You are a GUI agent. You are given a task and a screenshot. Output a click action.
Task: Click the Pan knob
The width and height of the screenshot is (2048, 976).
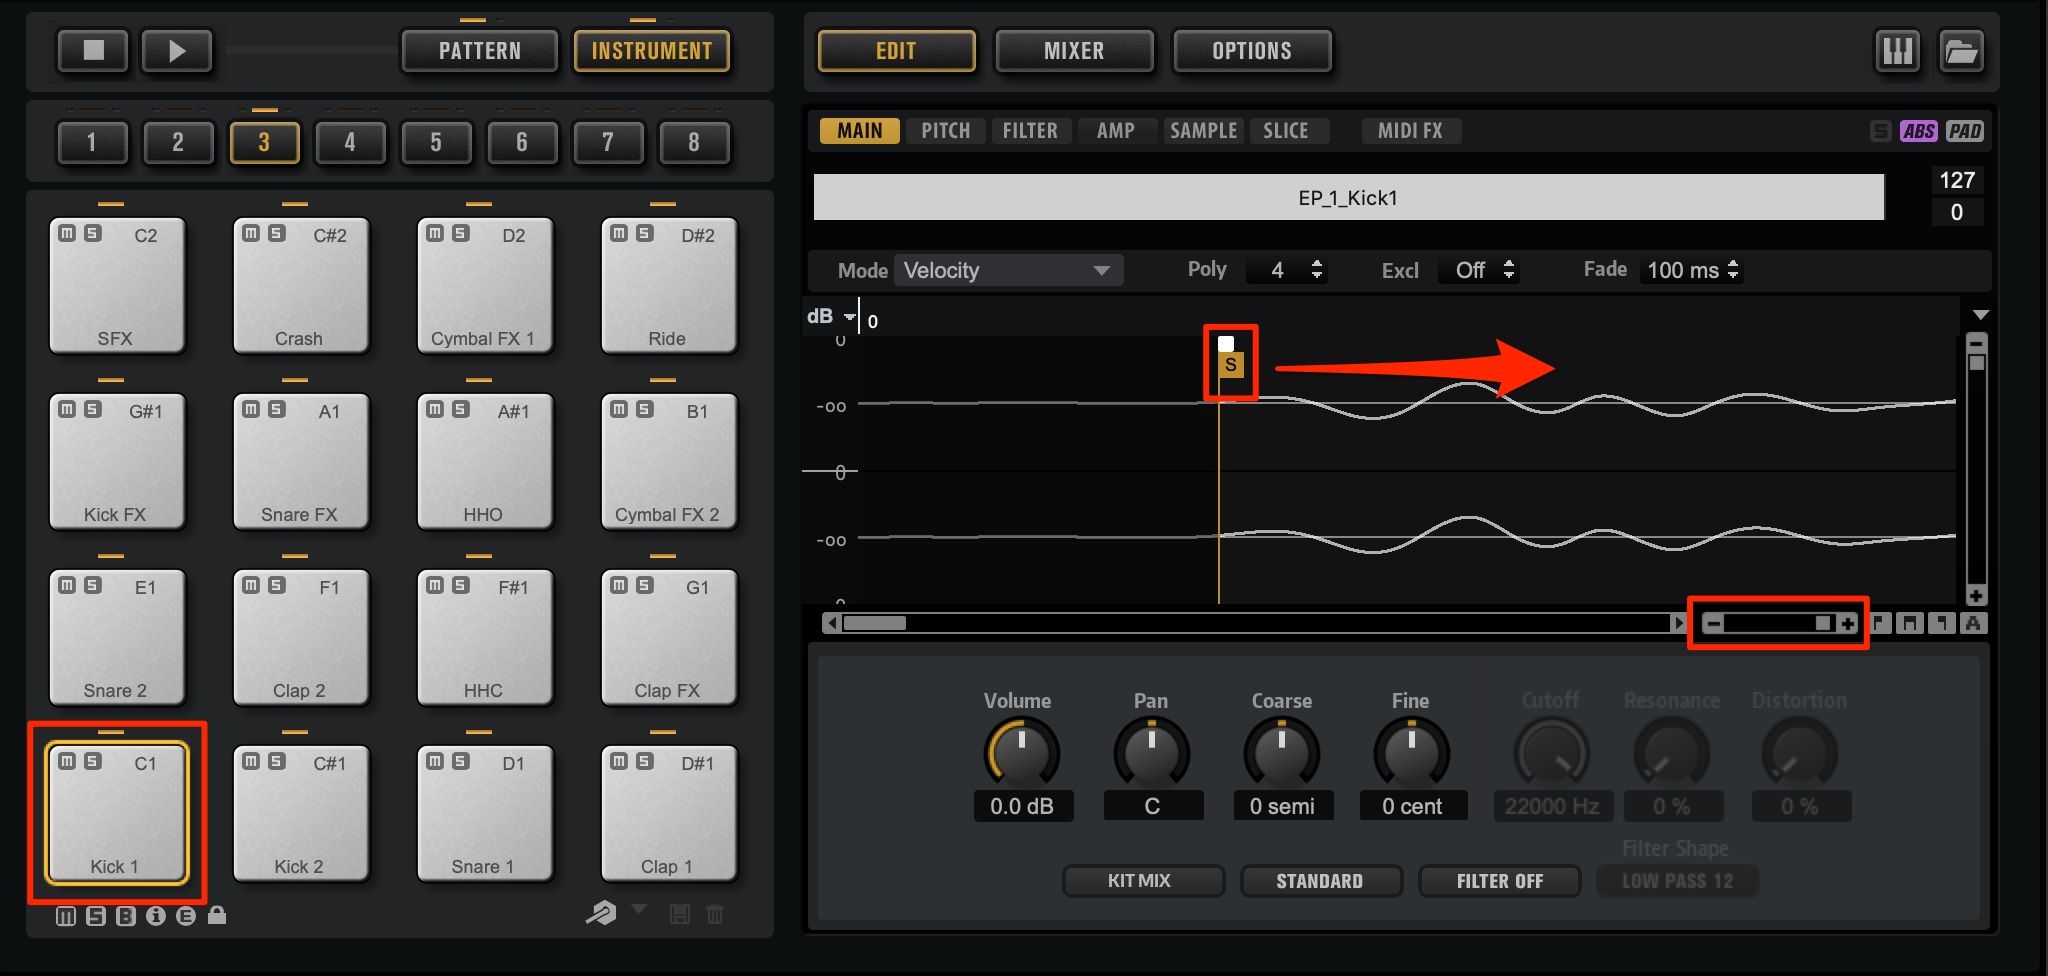pyautogui.click(x=1152, y=753)
